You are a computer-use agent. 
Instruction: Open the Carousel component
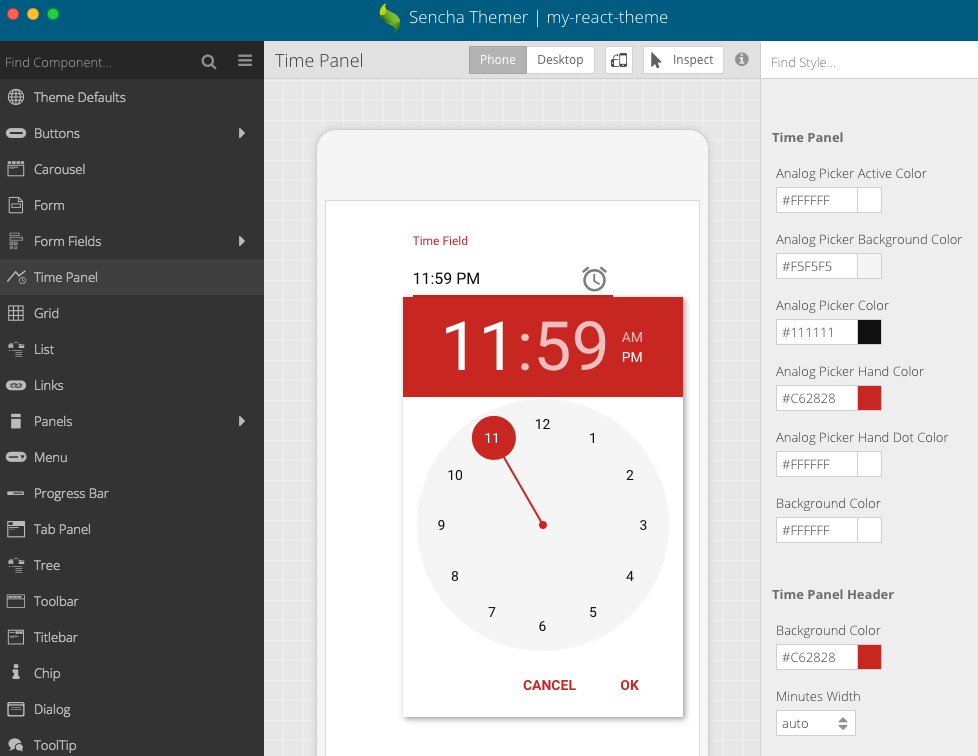click(132, 169)
